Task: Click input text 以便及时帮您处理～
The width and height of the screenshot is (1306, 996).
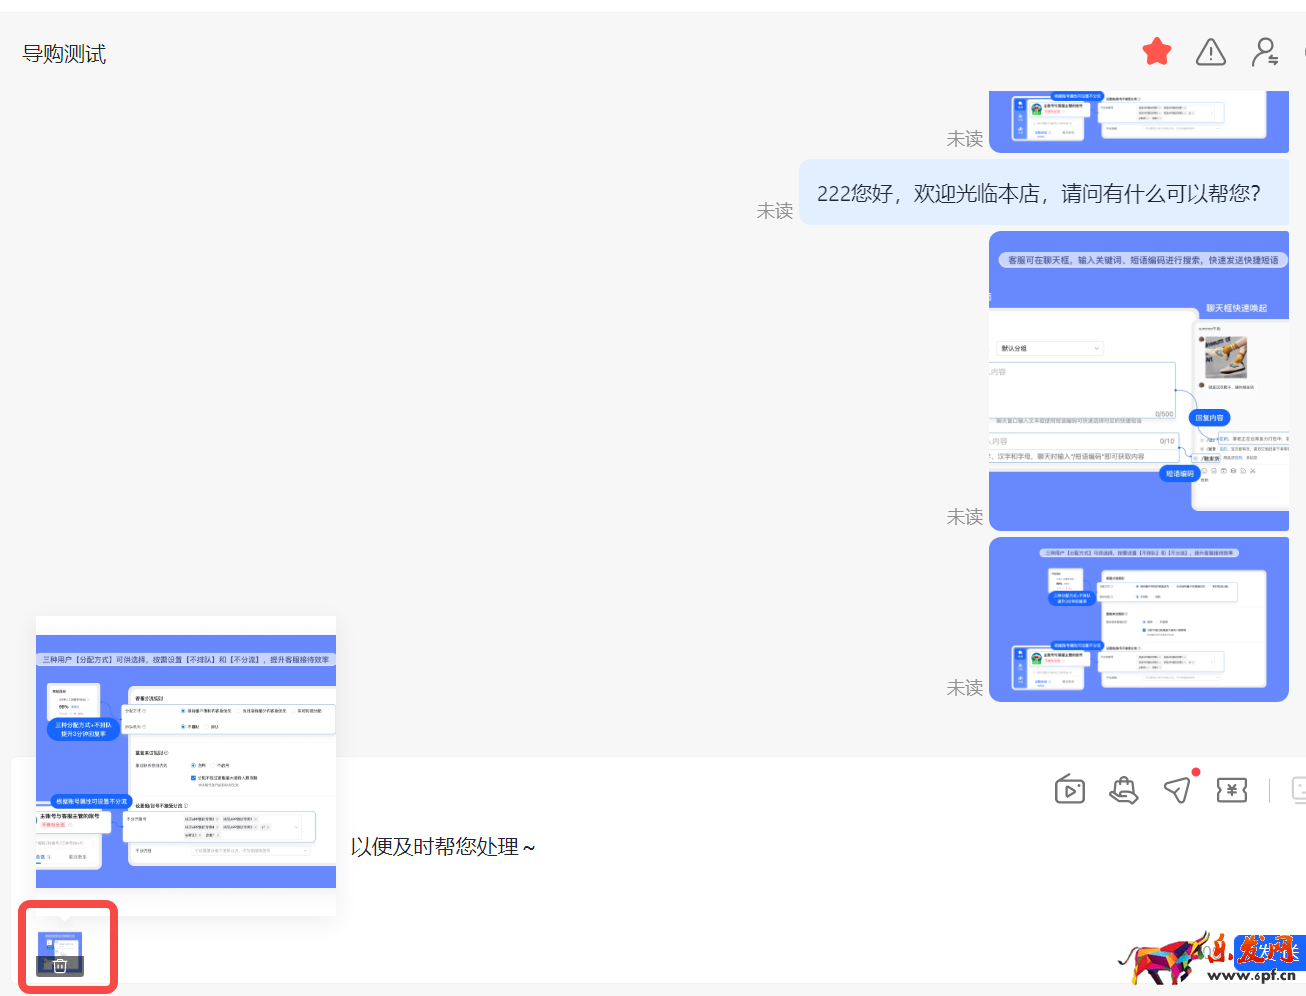Action: coord(443,847)
